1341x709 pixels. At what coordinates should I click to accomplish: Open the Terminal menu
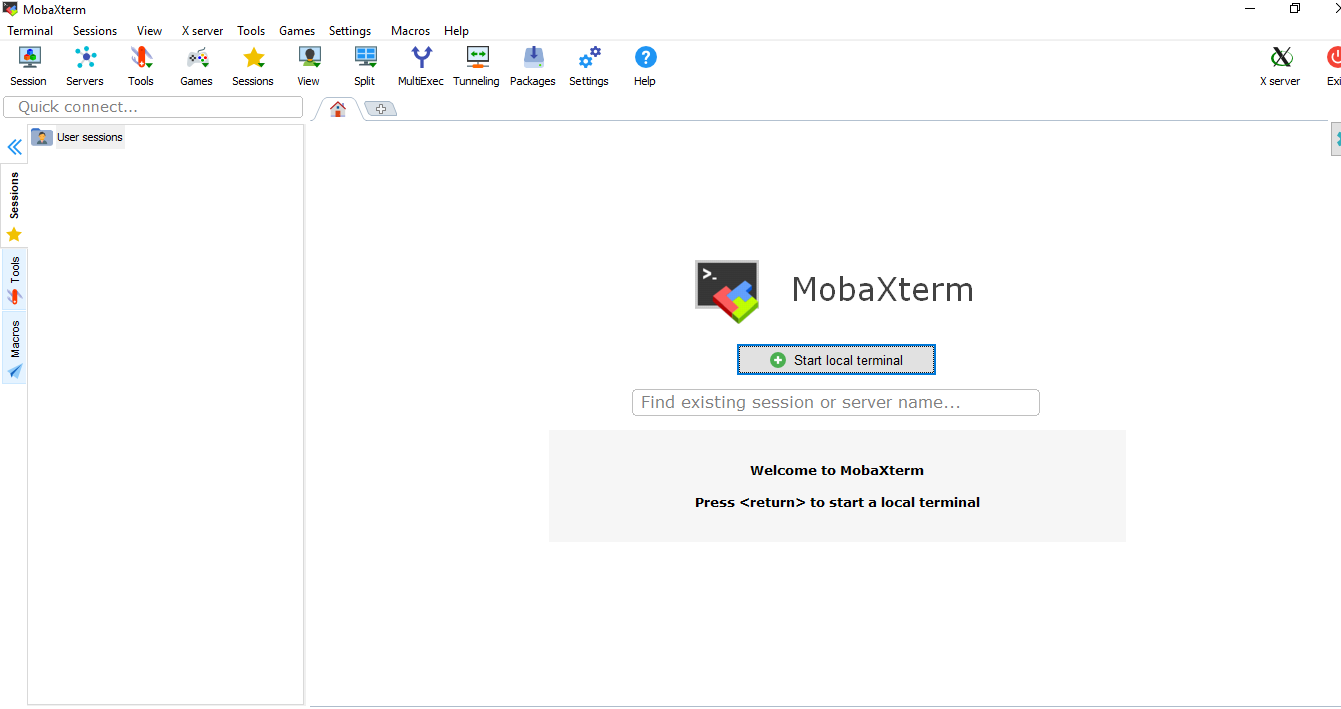click(x=30, y=31)
